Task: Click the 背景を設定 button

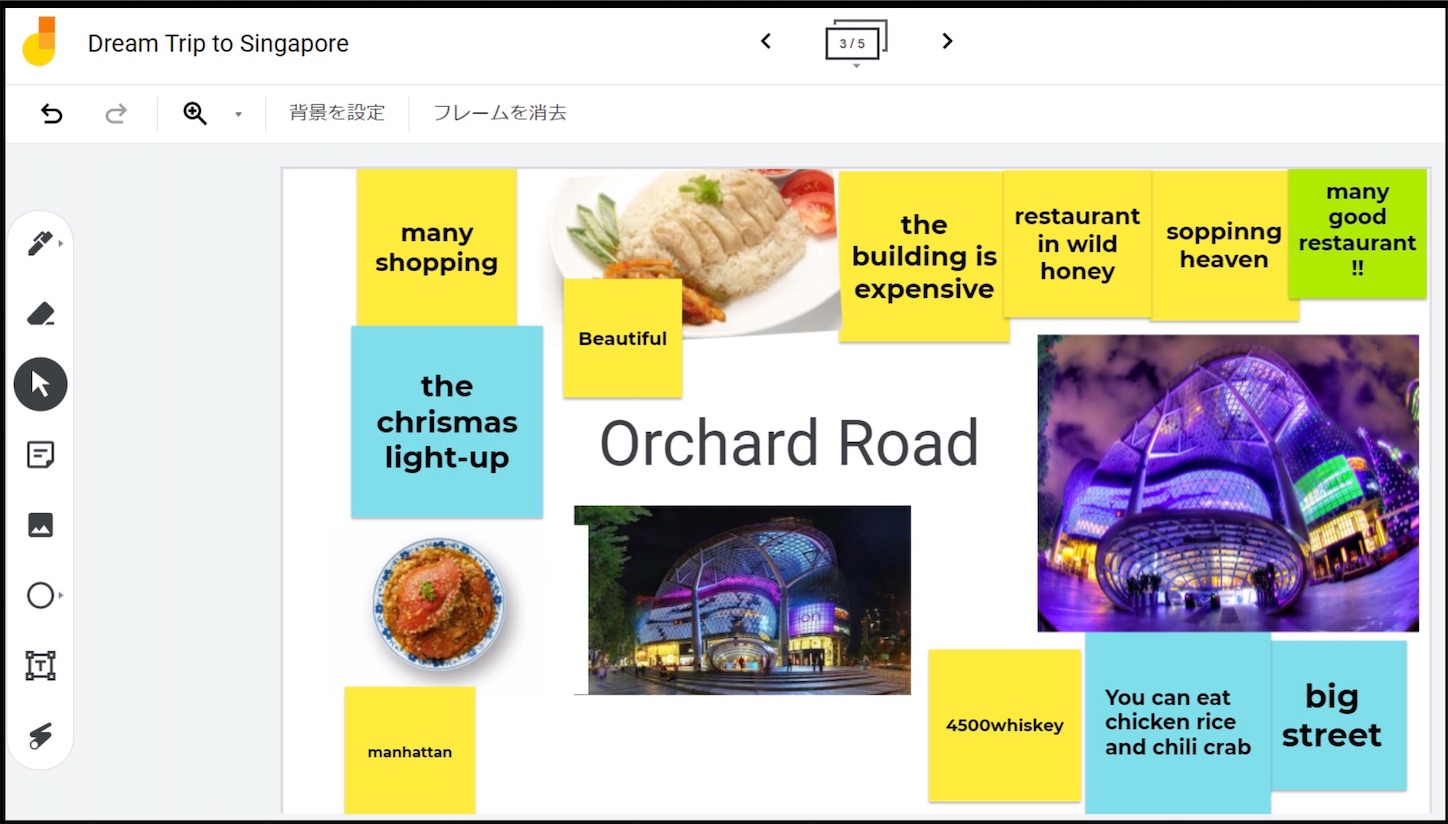Action: [x=337, y=113]
